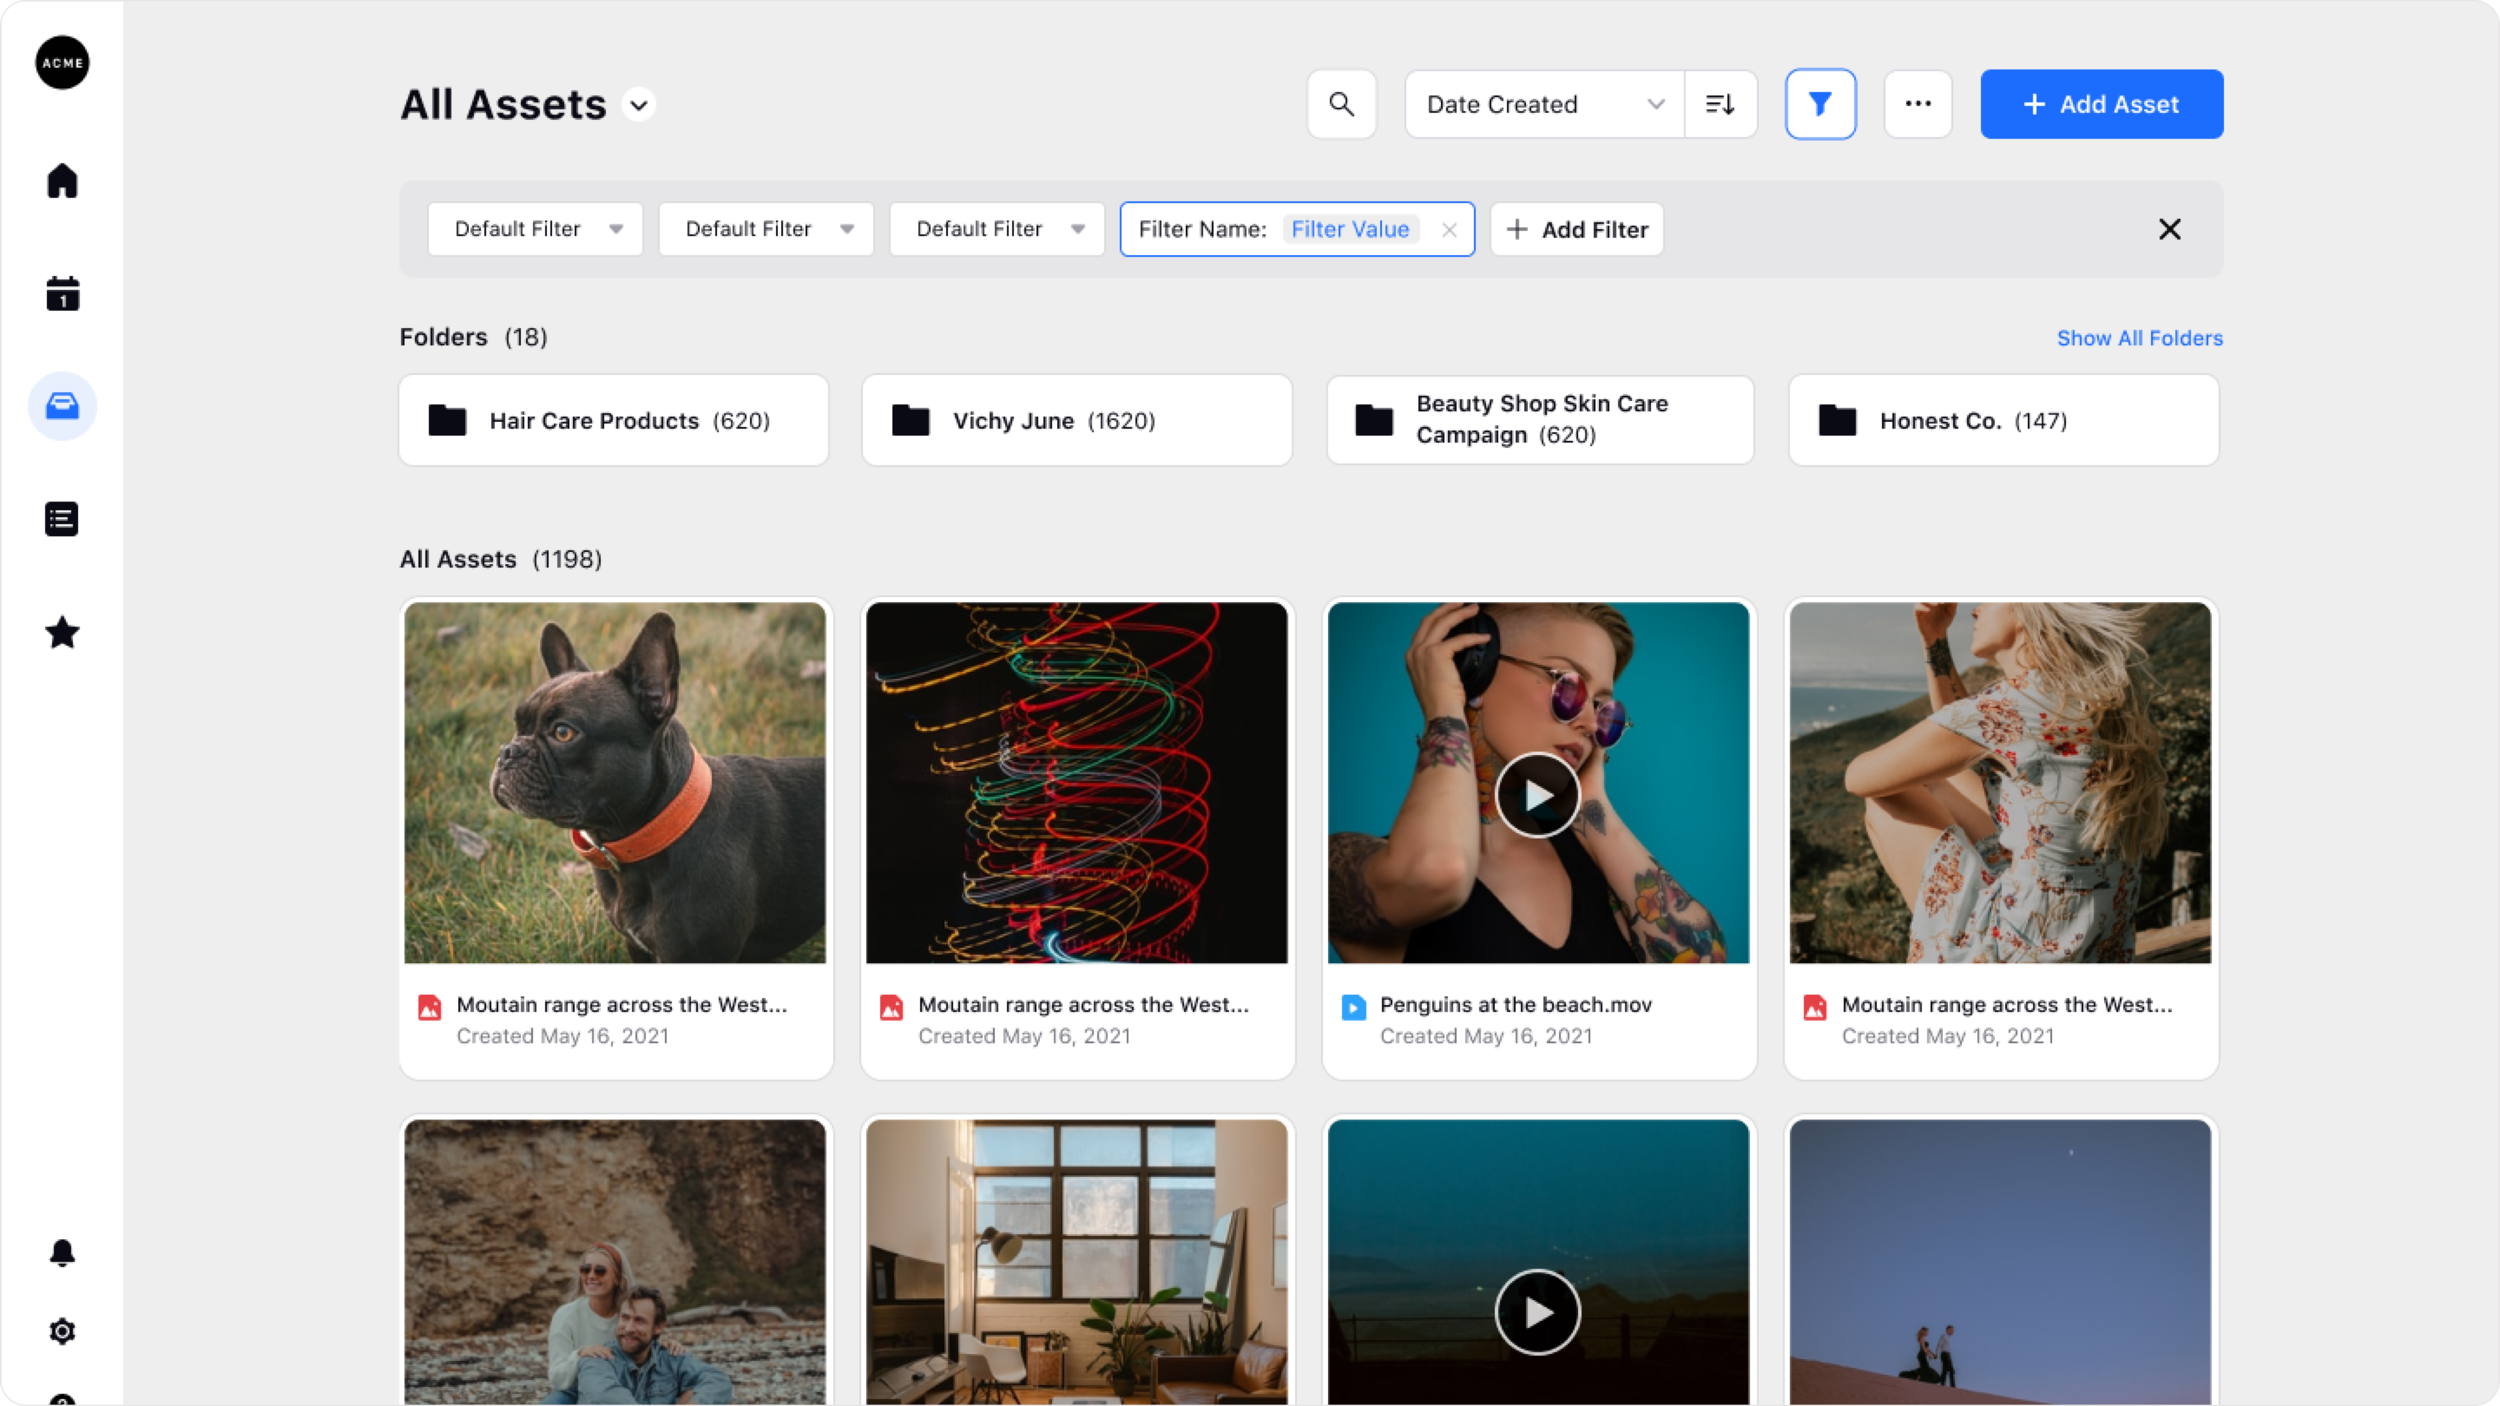The image size is (2500, 1406).
Task: Click Add Filter button
Action: click(1577, 229)
